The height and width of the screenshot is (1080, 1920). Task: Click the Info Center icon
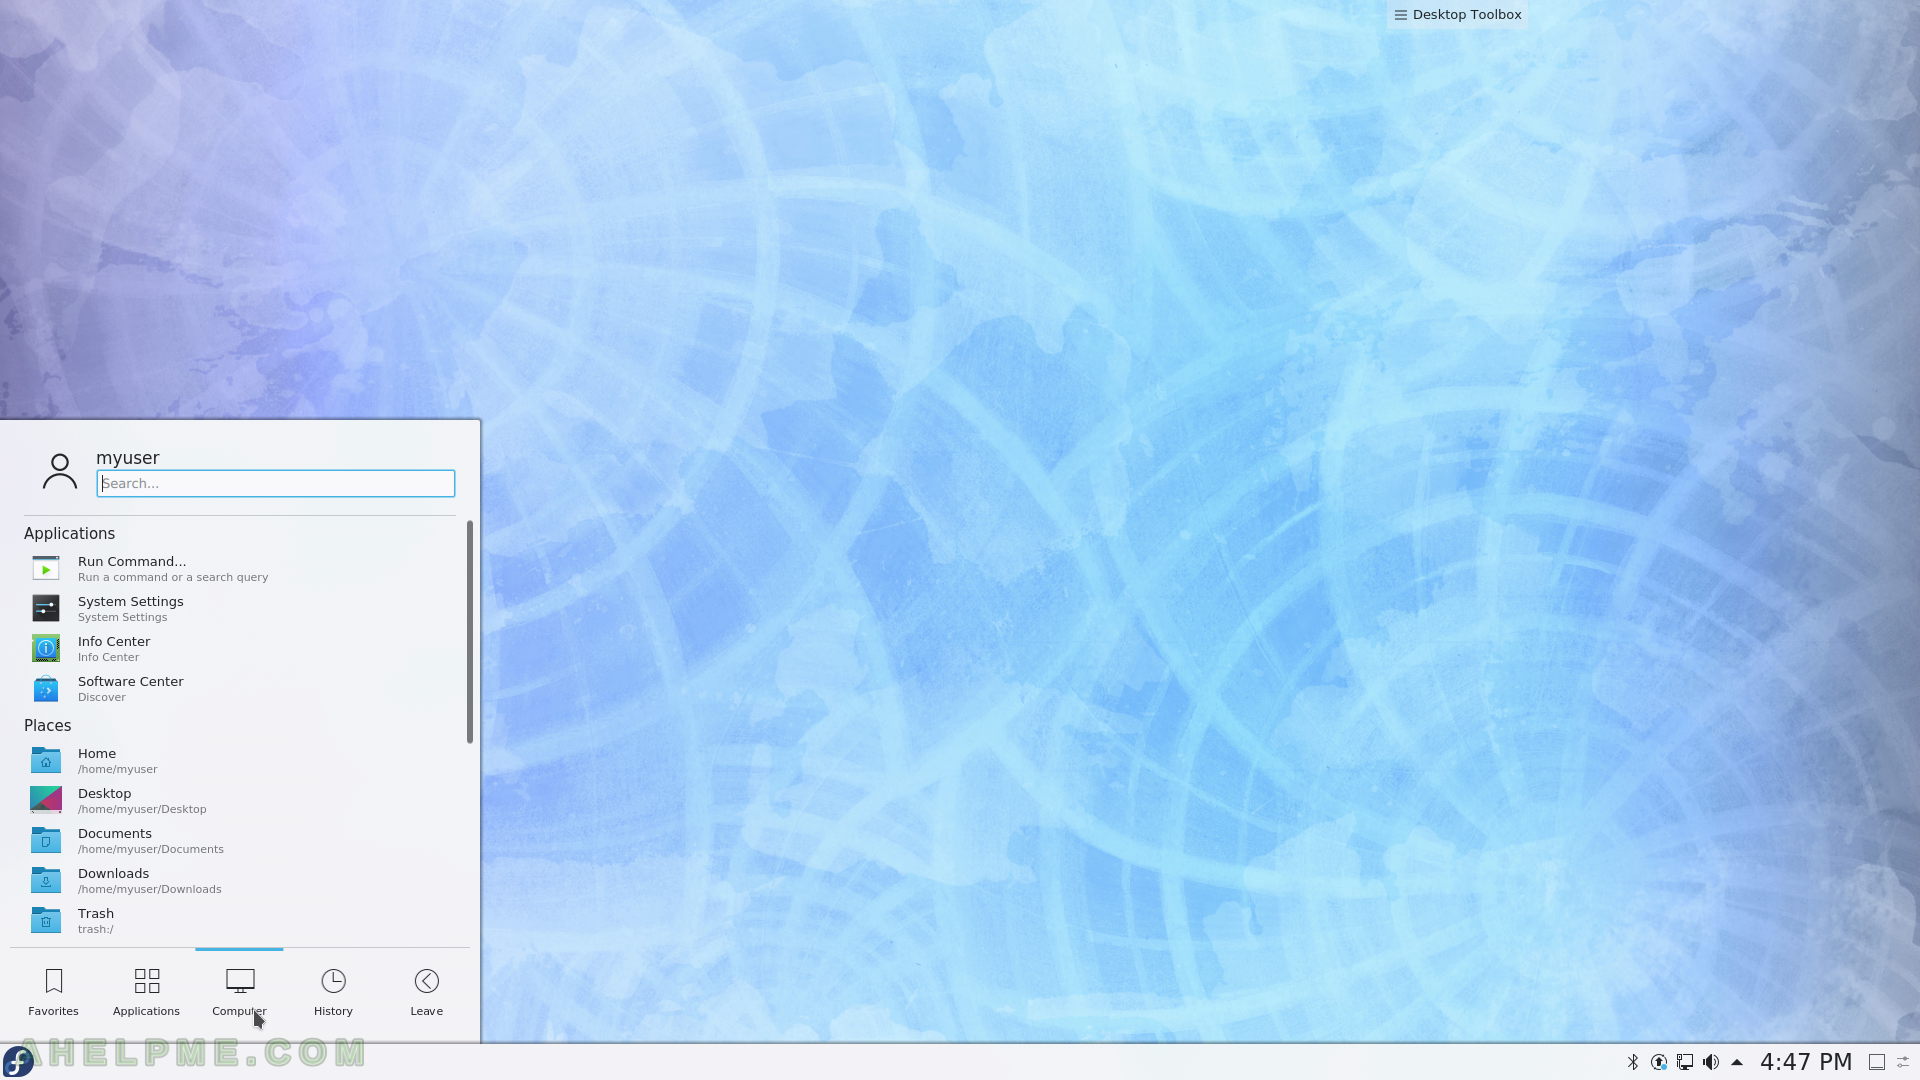click(x=46, y=649)
